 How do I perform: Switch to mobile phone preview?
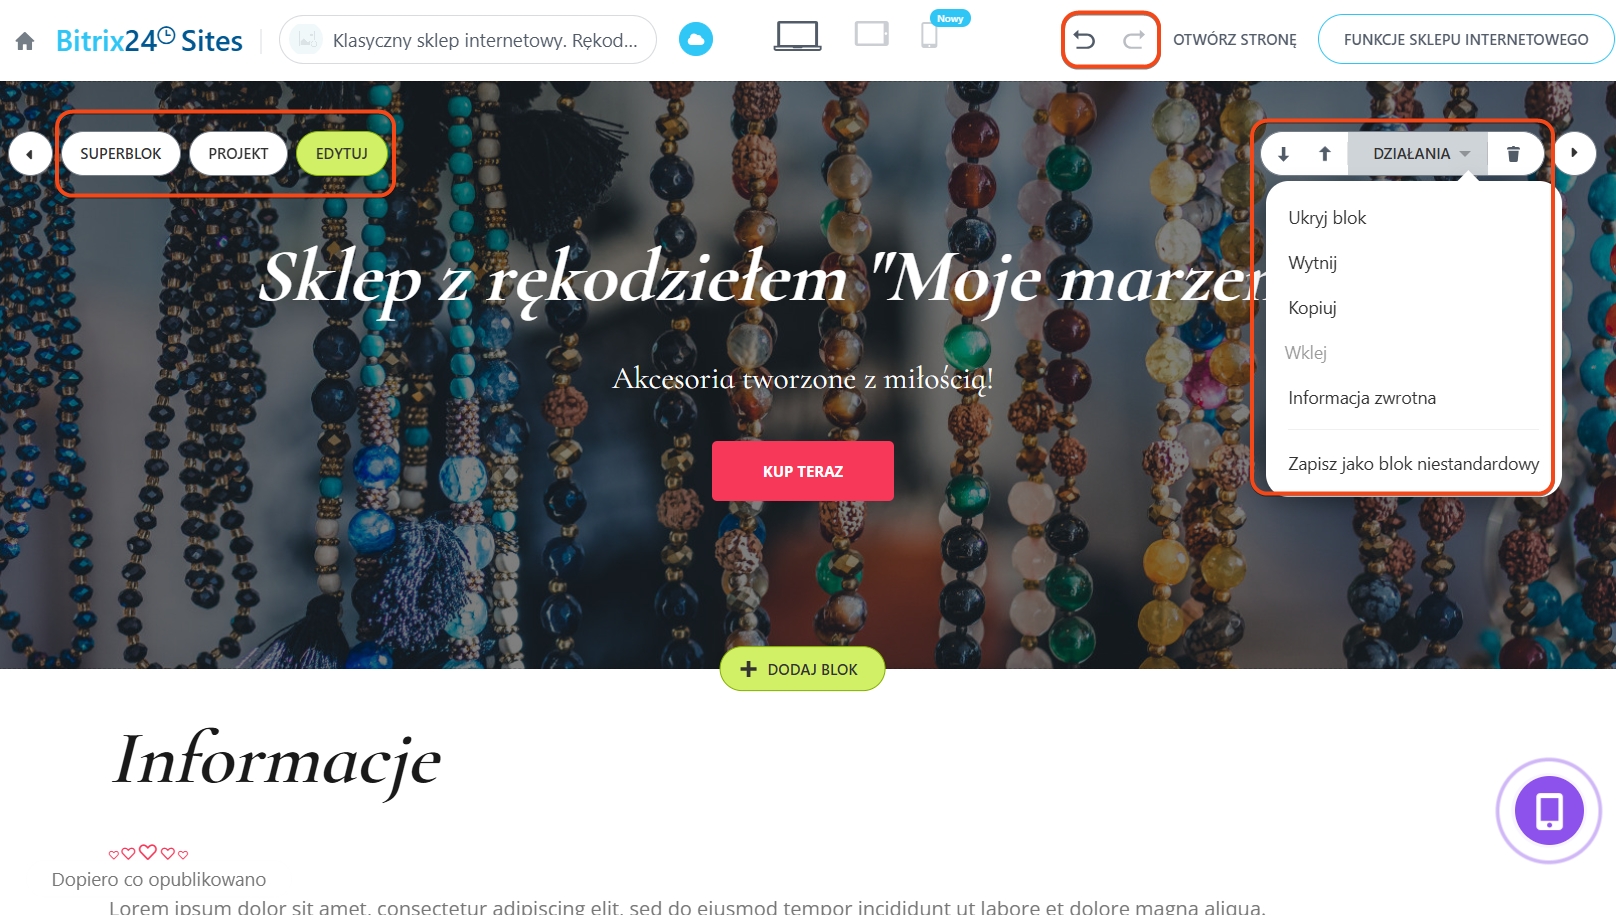click(929, 36)
